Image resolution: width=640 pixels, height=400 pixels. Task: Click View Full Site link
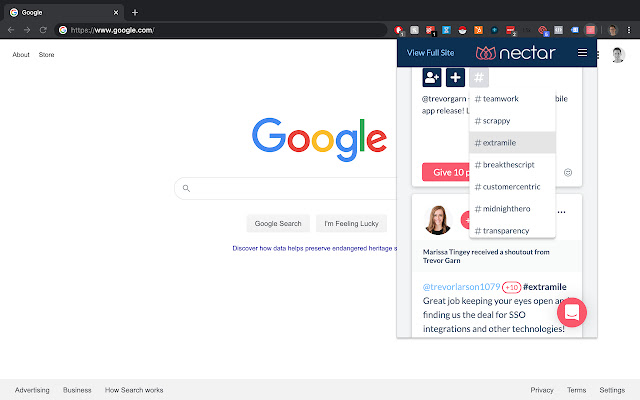430,53
